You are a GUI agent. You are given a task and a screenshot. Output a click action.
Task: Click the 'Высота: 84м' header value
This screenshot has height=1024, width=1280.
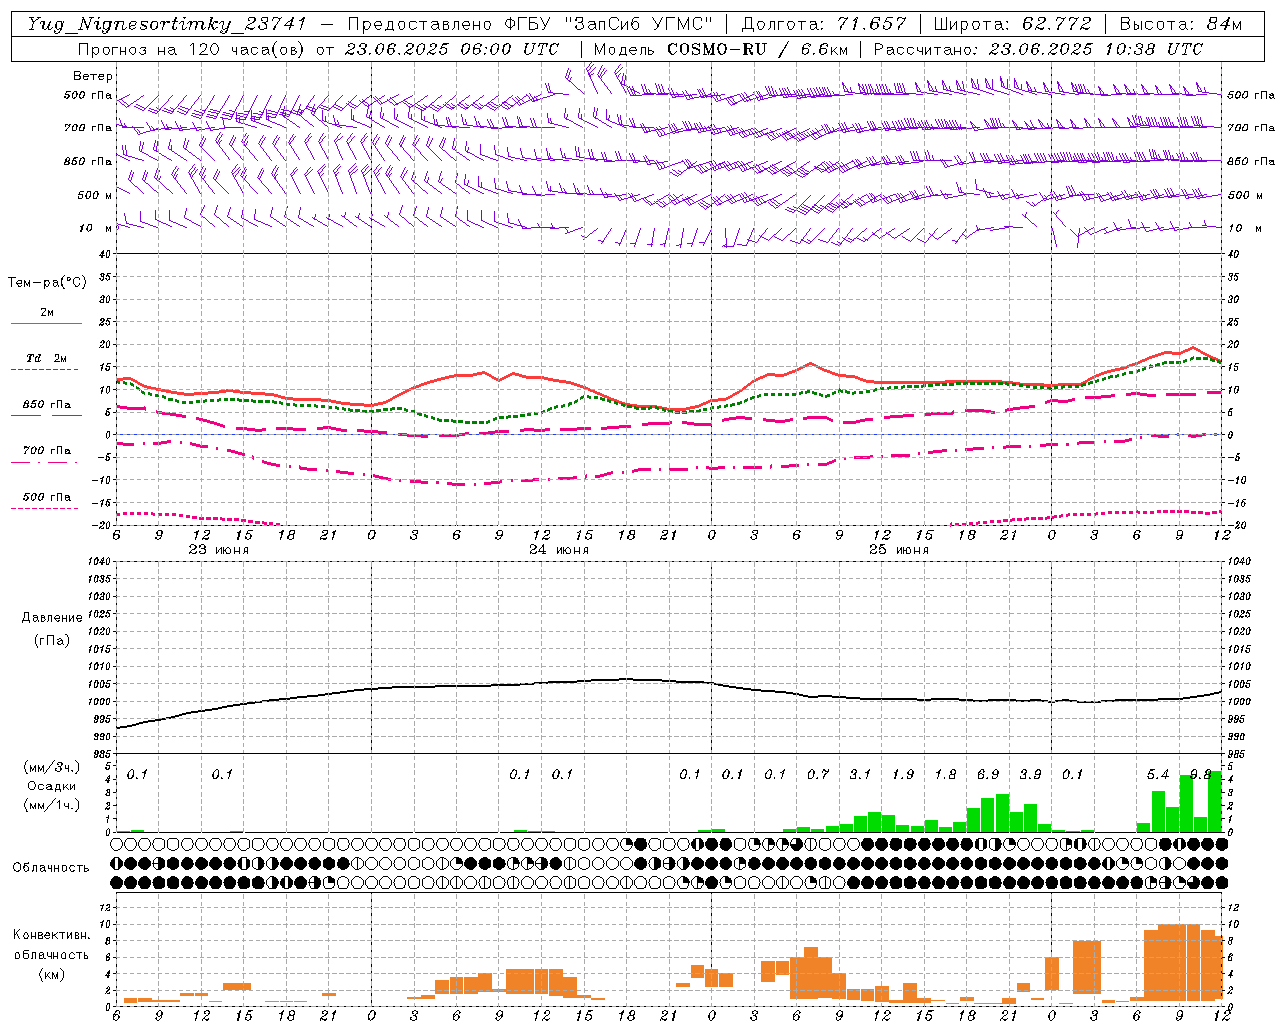(x=1180, y=24)
